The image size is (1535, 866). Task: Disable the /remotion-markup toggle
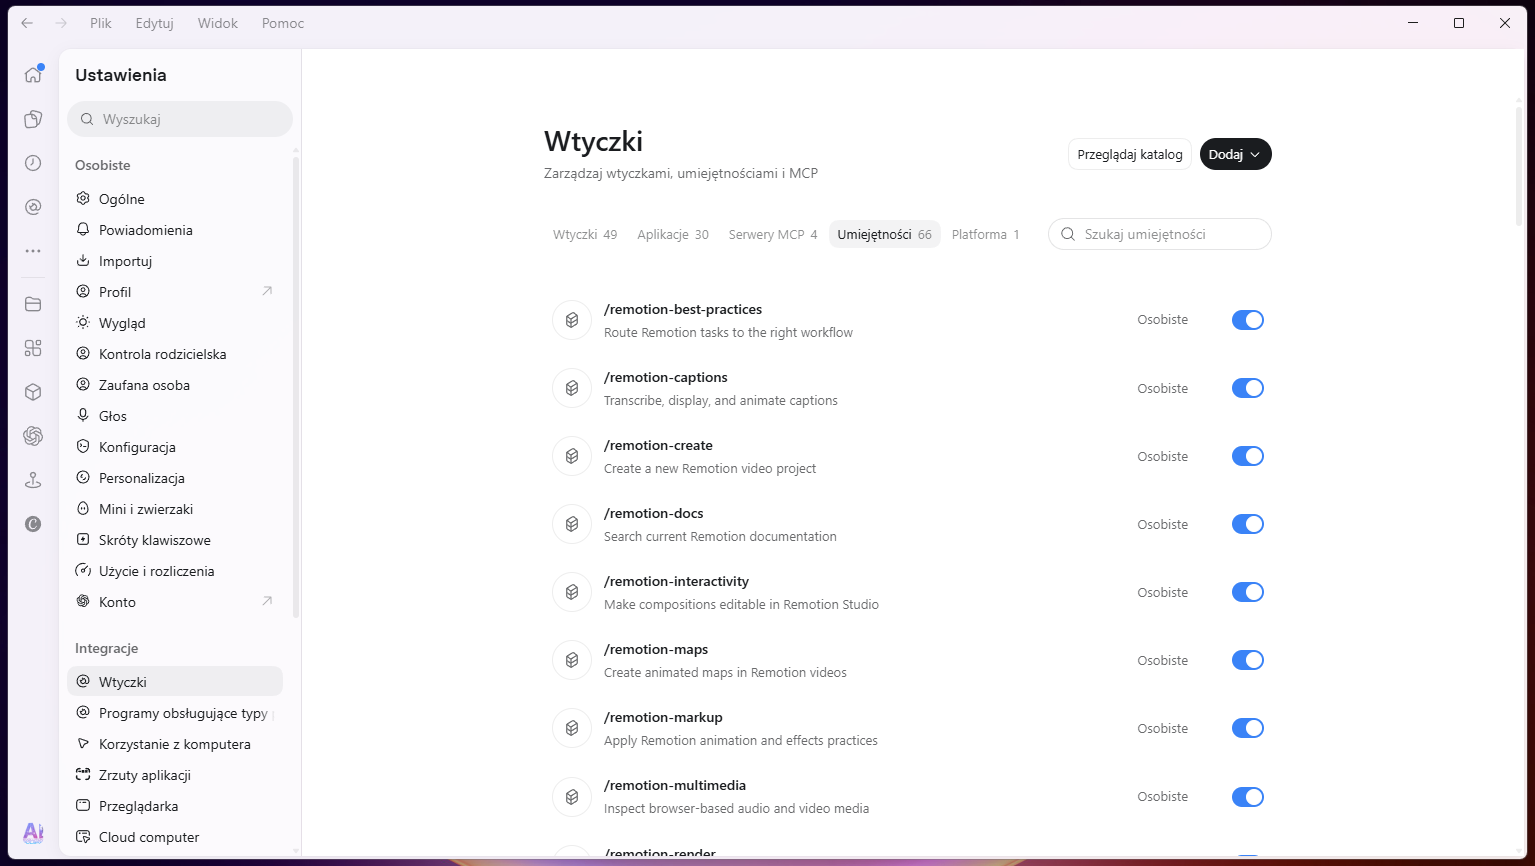click(x=1248, y=728)
